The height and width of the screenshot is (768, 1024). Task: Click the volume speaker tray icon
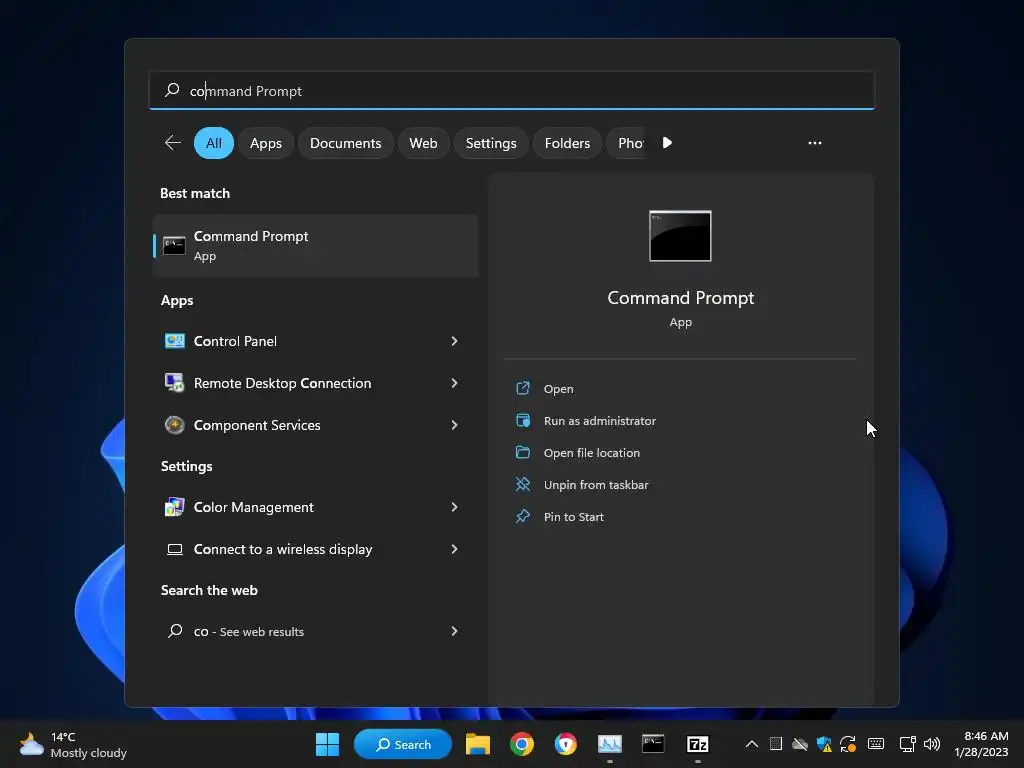(932, 744)
